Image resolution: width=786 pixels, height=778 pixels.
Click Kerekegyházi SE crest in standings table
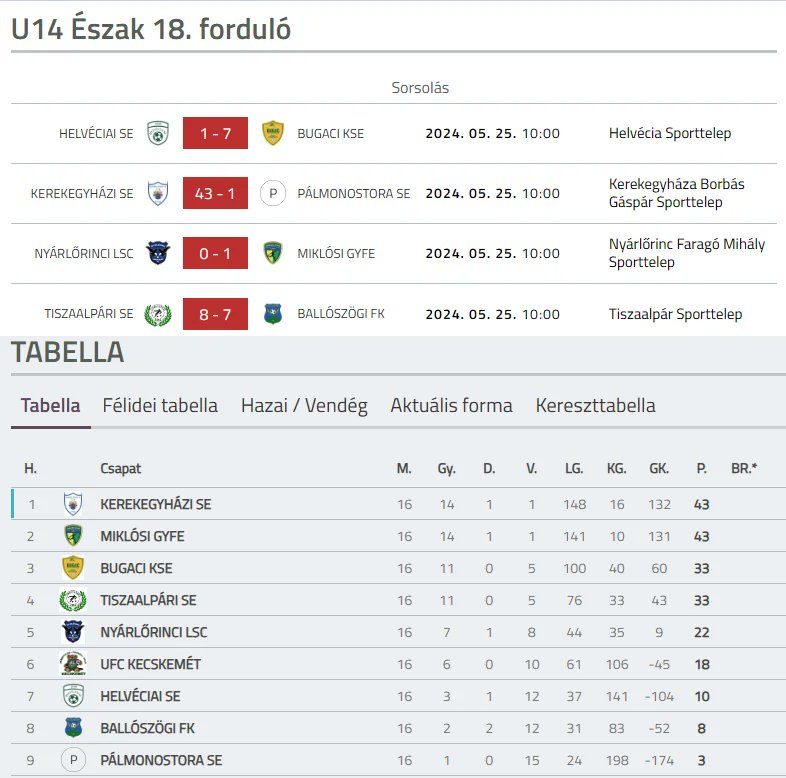pos(73,504)
